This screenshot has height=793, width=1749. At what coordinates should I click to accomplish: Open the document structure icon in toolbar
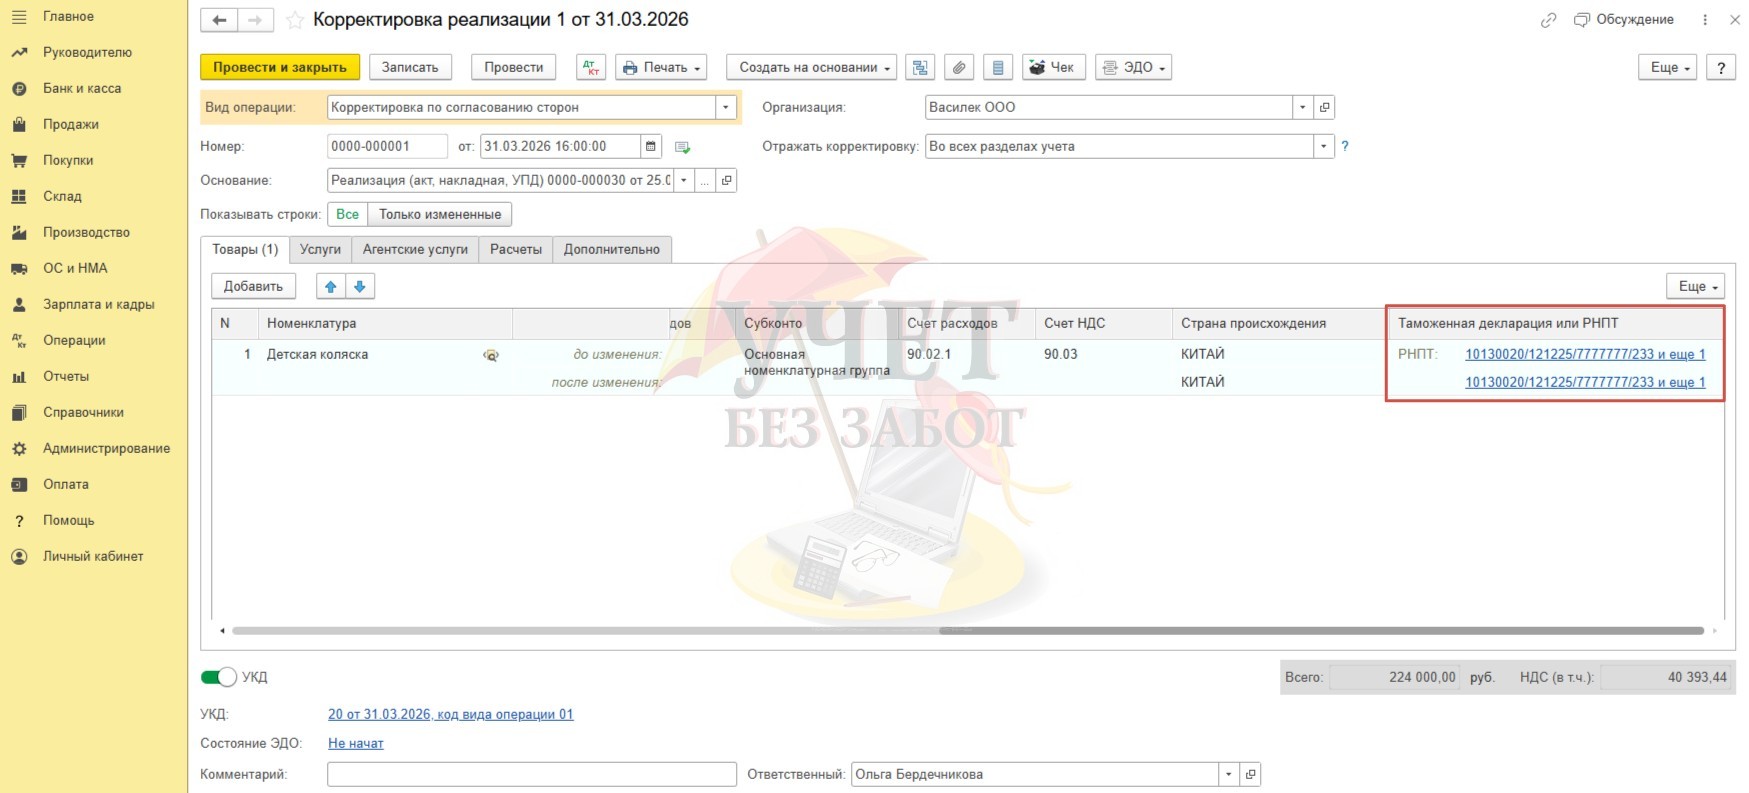pyautogui.click(x=920, y=67)
